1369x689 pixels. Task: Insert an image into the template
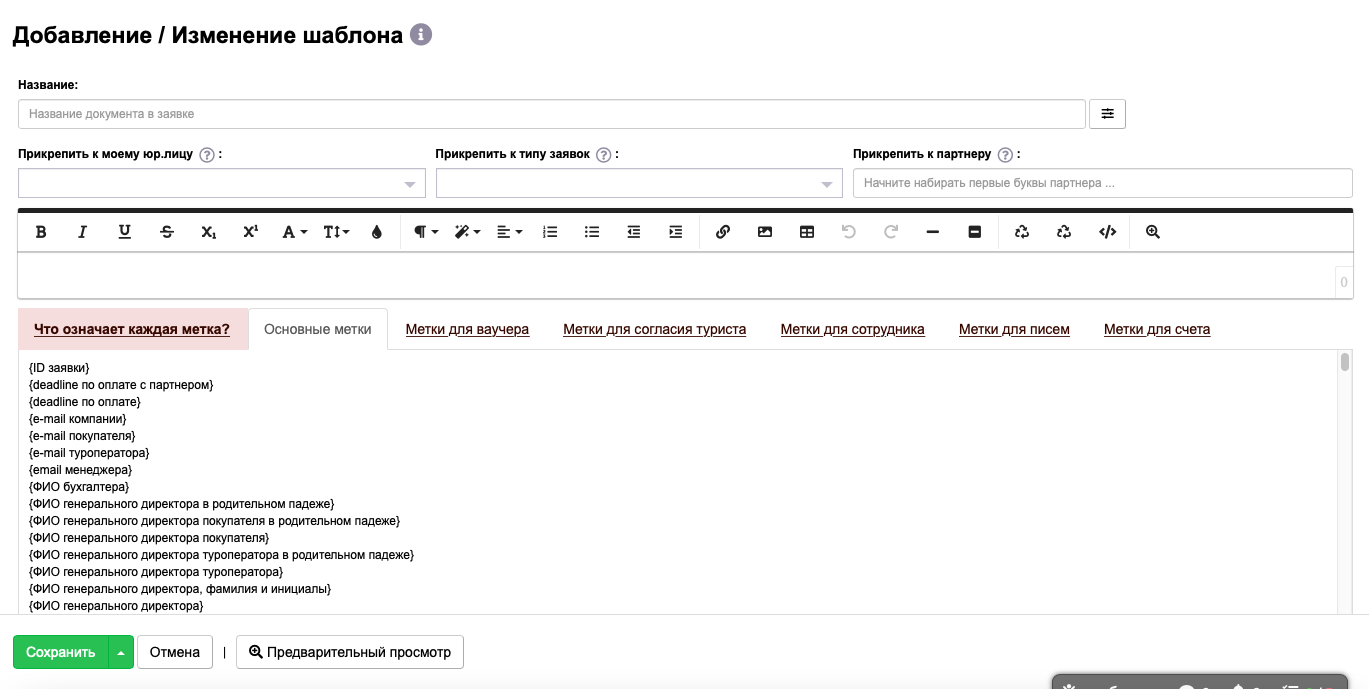pos(765,232)
